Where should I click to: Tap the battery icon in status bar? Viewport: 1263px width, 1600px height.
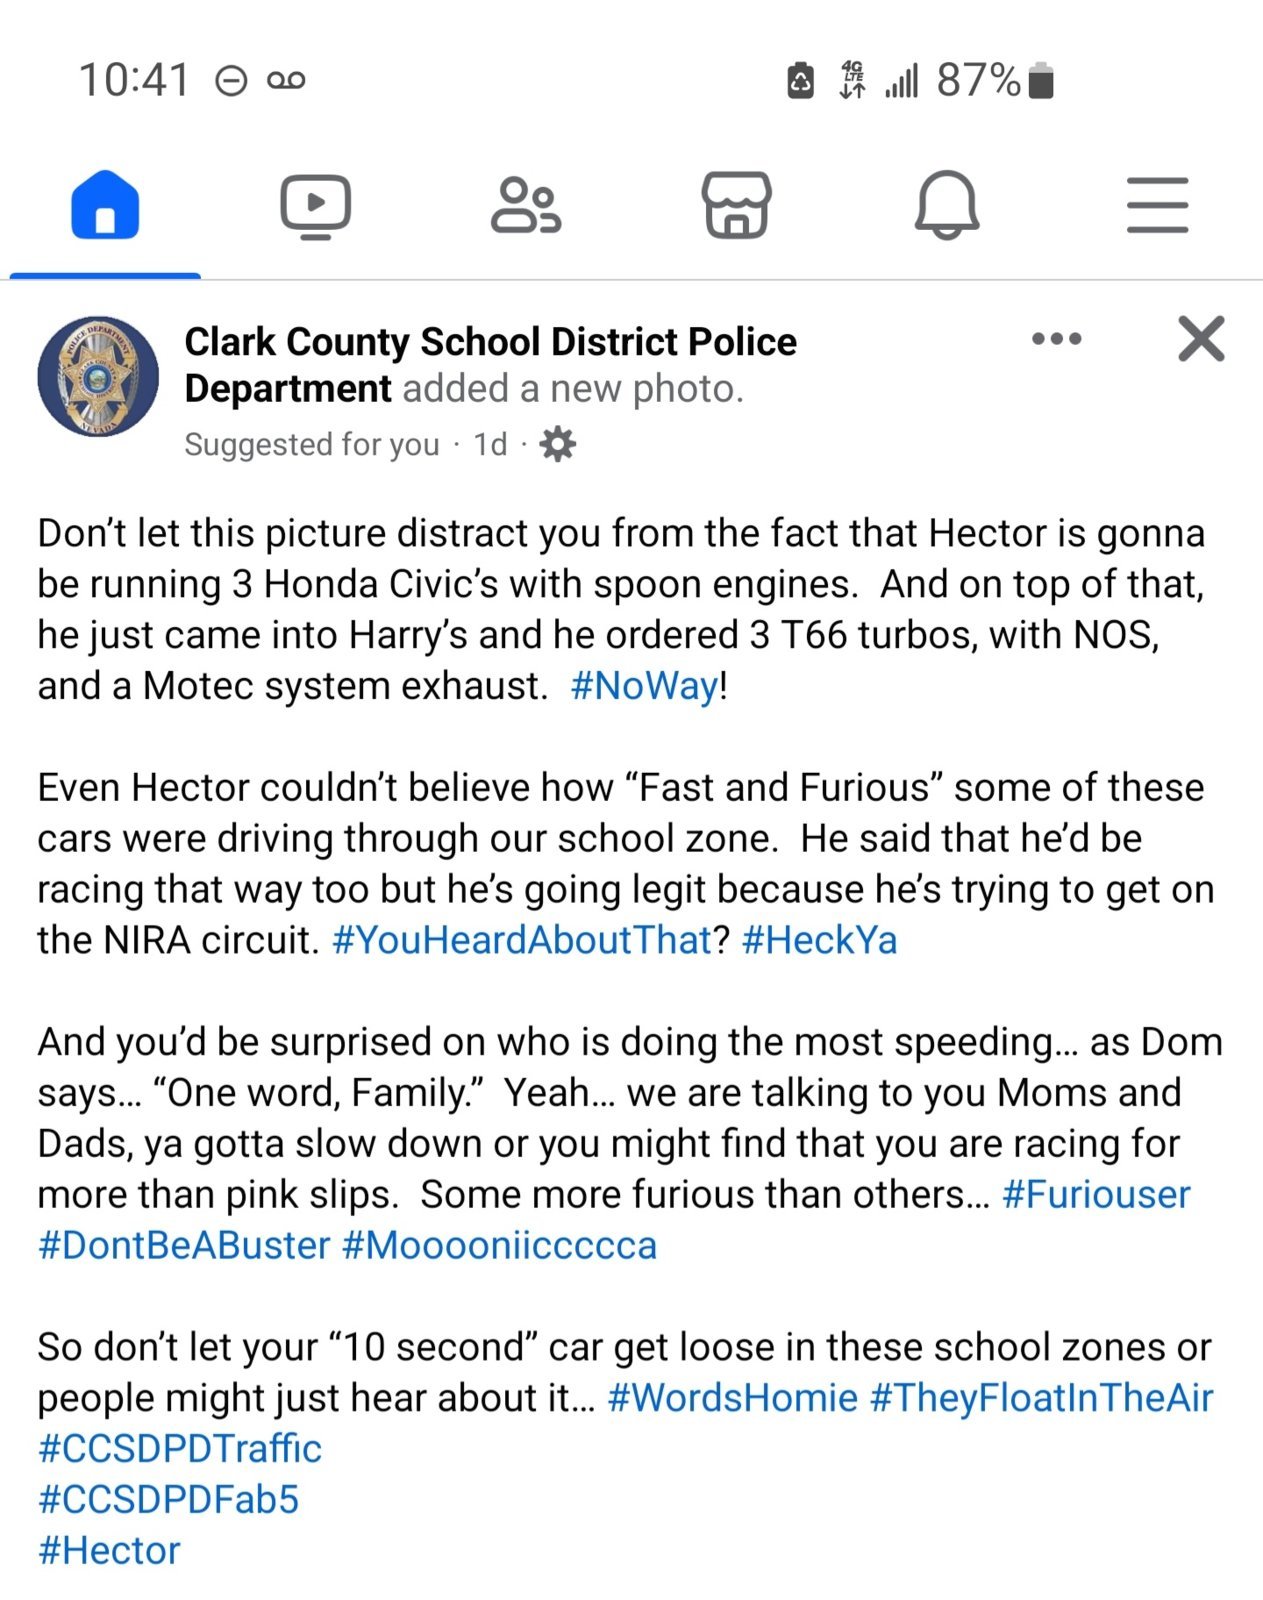(1041, 80)
